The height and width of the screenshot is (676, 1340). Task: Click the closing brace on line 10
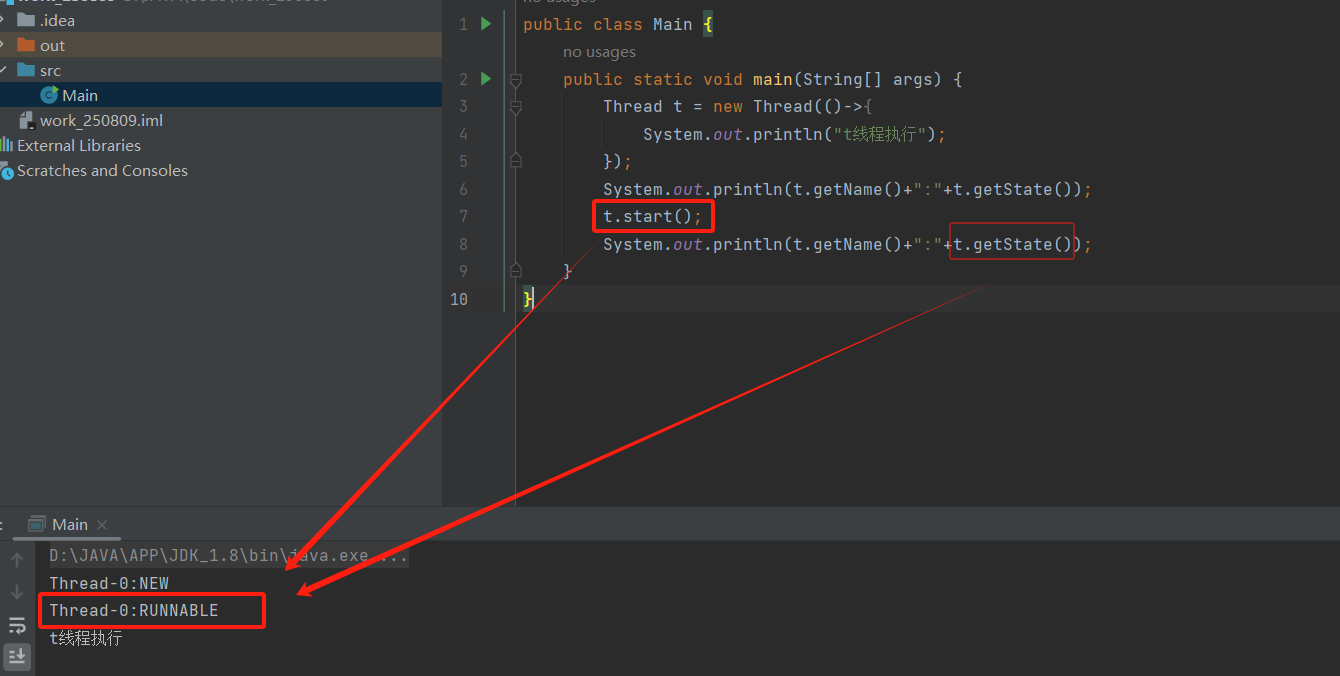(528, 299)
